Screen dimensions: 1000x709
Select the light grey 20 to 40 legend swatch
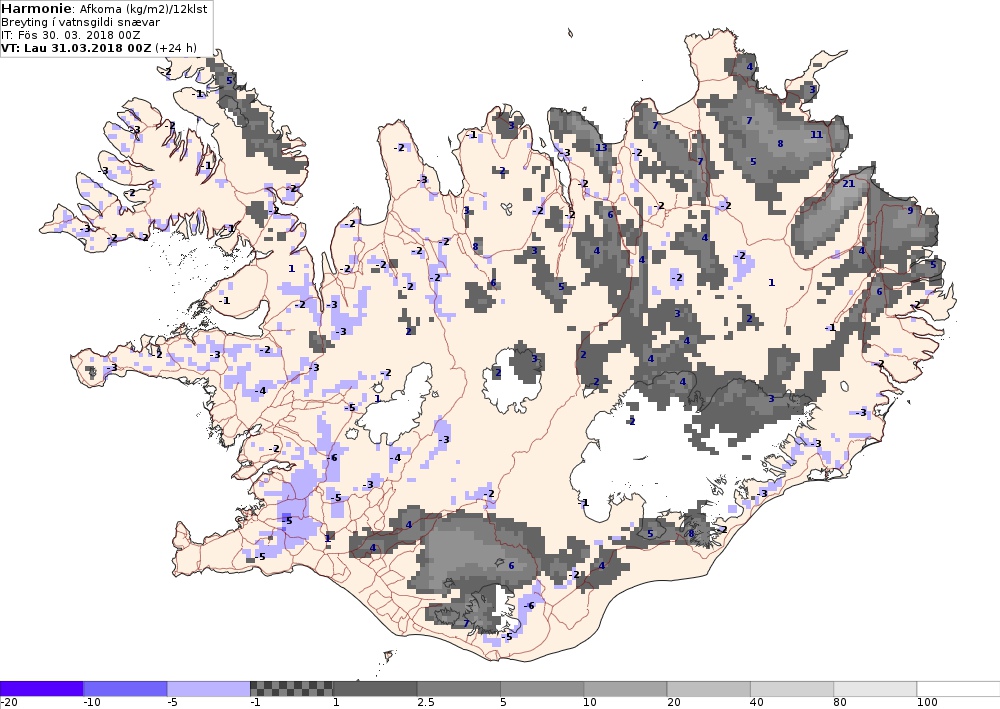pyautogui.click(x=709, y=689)
